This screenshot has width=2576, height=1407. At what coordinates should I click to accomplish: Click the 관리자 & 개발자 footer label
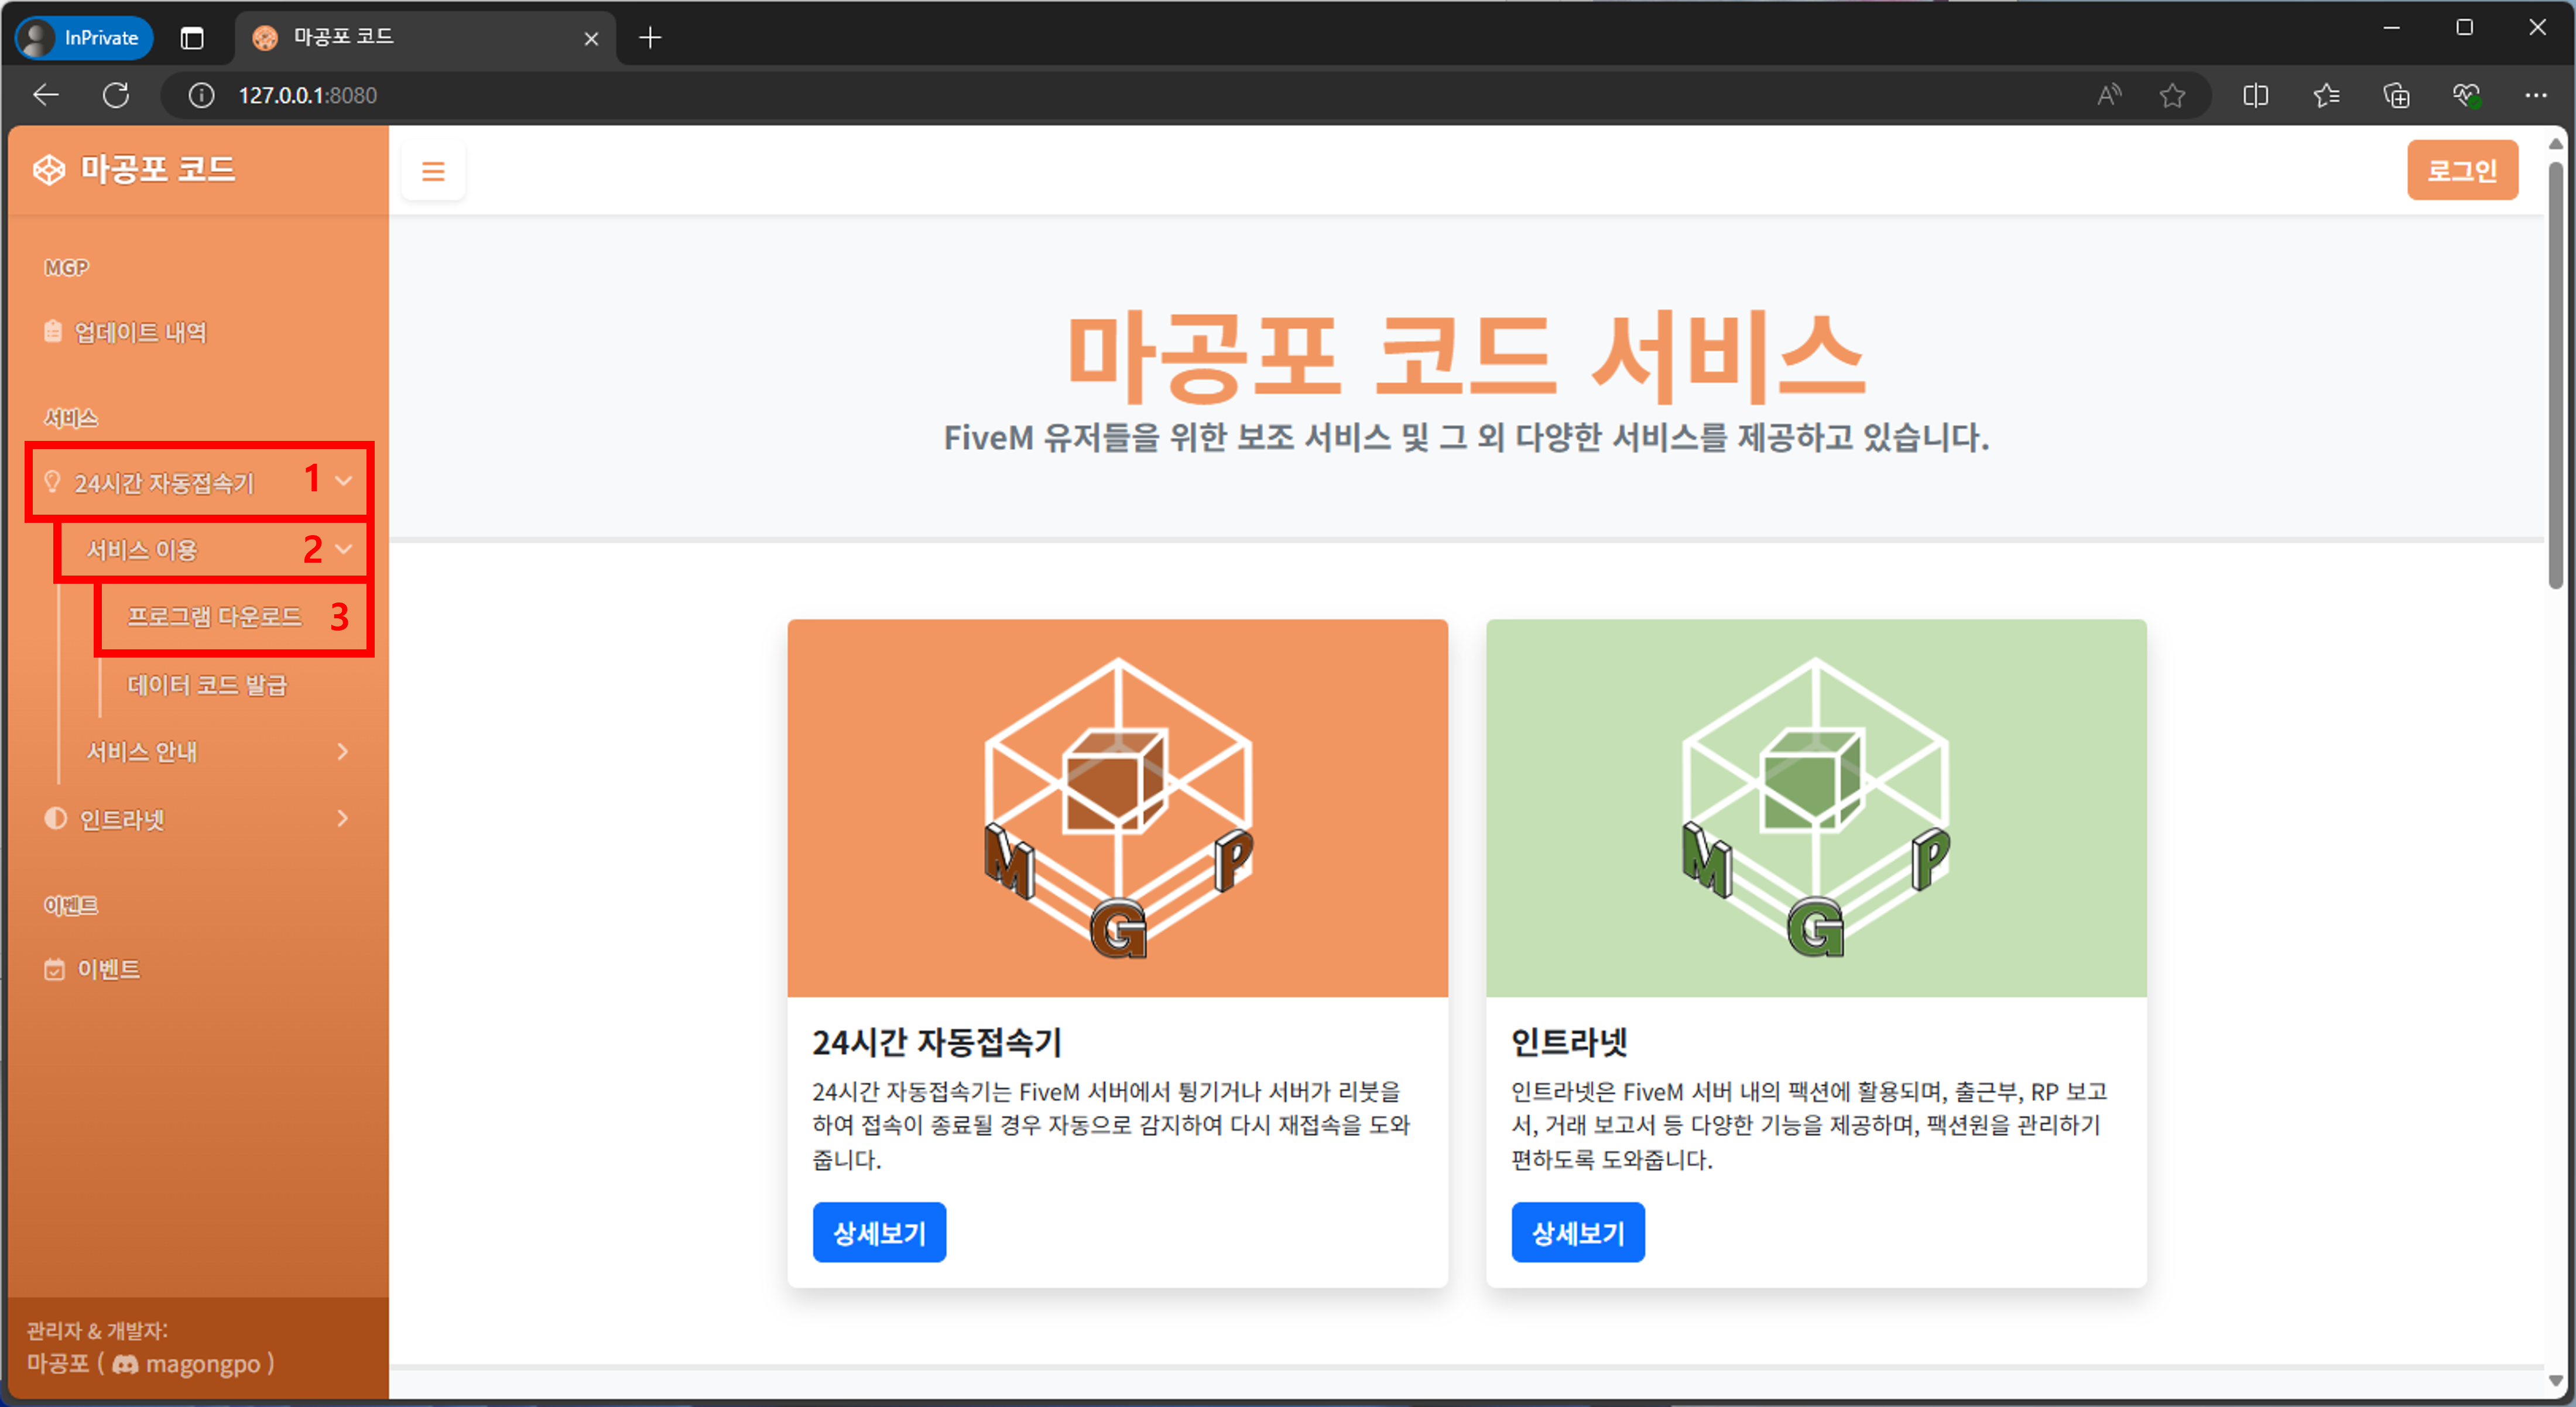(x=97, y=1330)
